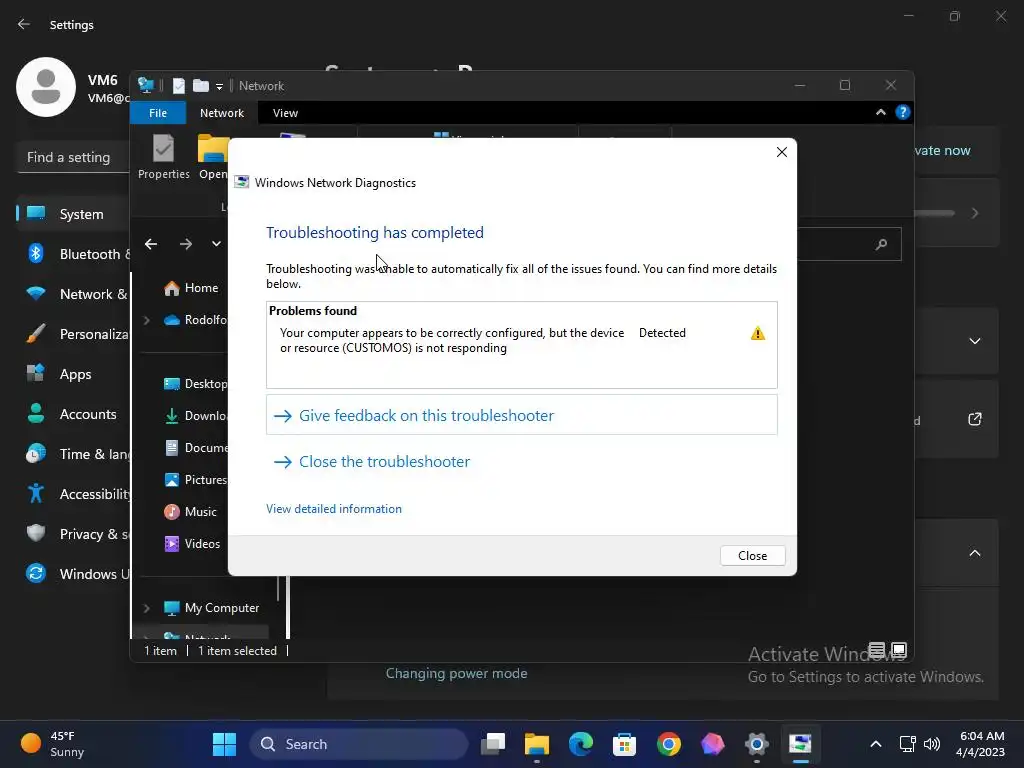Click the warning triangle icon in Problems found
This screenshot has height=768, width=1024.
[x=758, y=334]
